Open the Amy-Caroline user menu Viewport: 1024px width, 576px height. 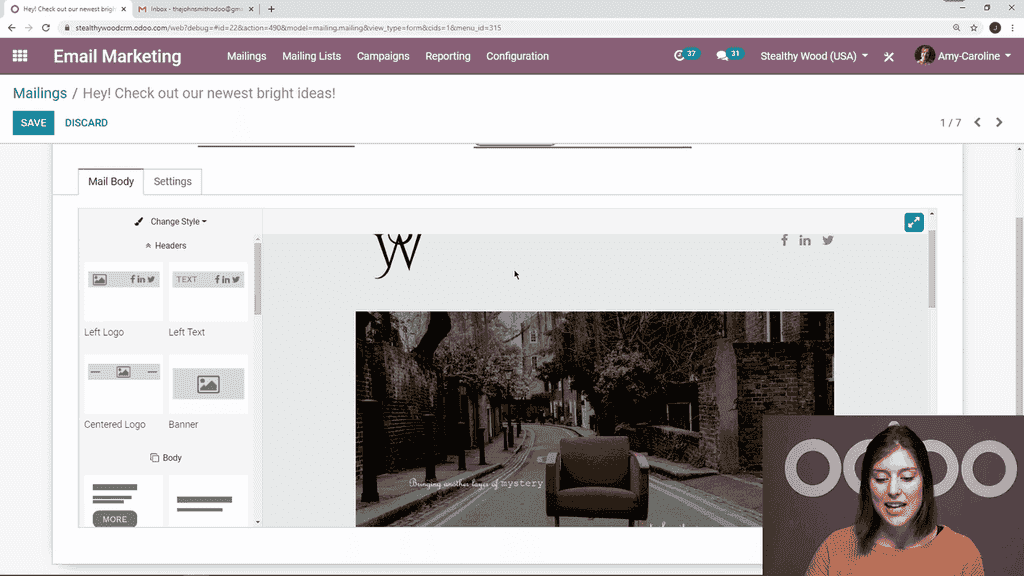tap(964, 56)
